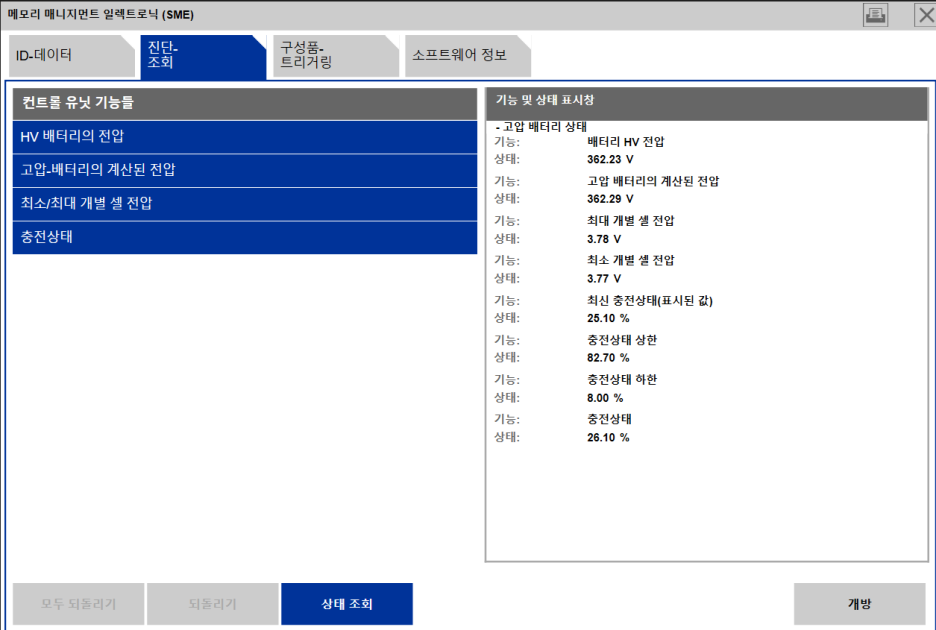Select 최소/최대 개별 셀 전압 row

tap(245, 204)
